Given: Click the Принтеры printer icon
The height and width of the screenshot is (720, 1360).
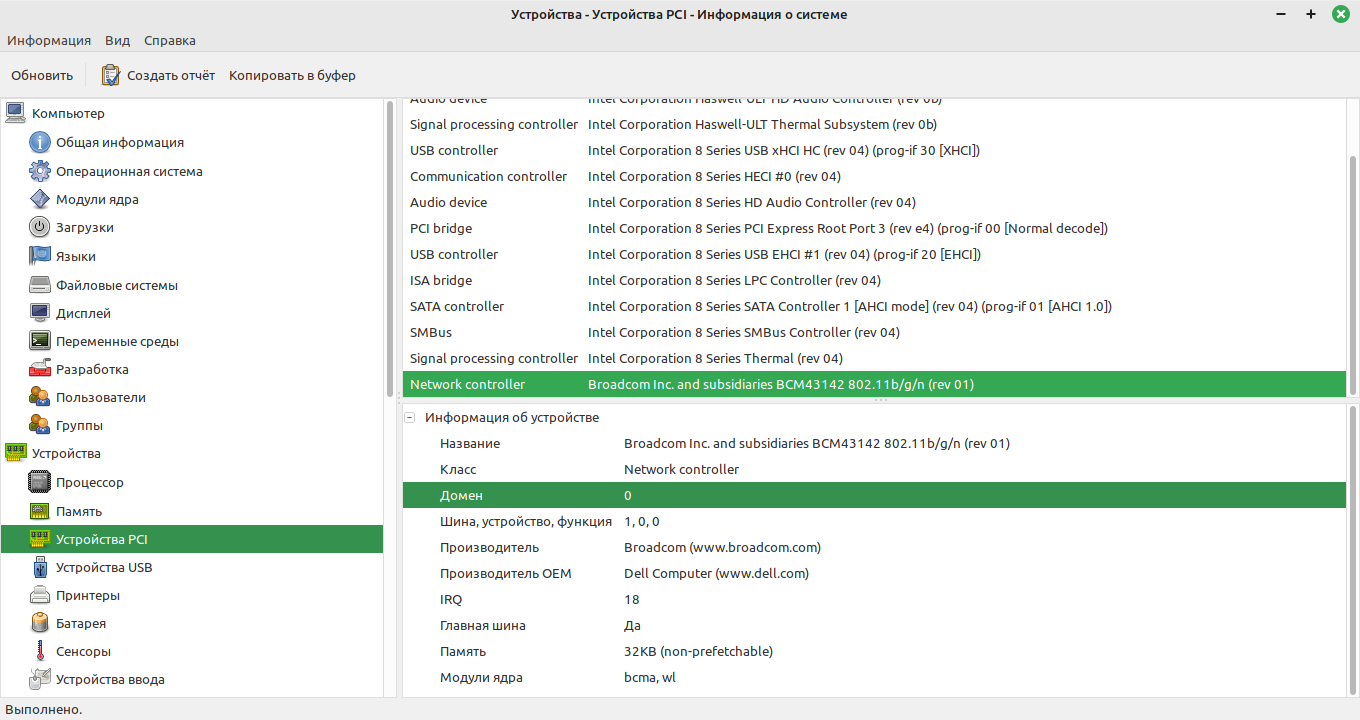Looking at the screenshot, I should (40, 595).
